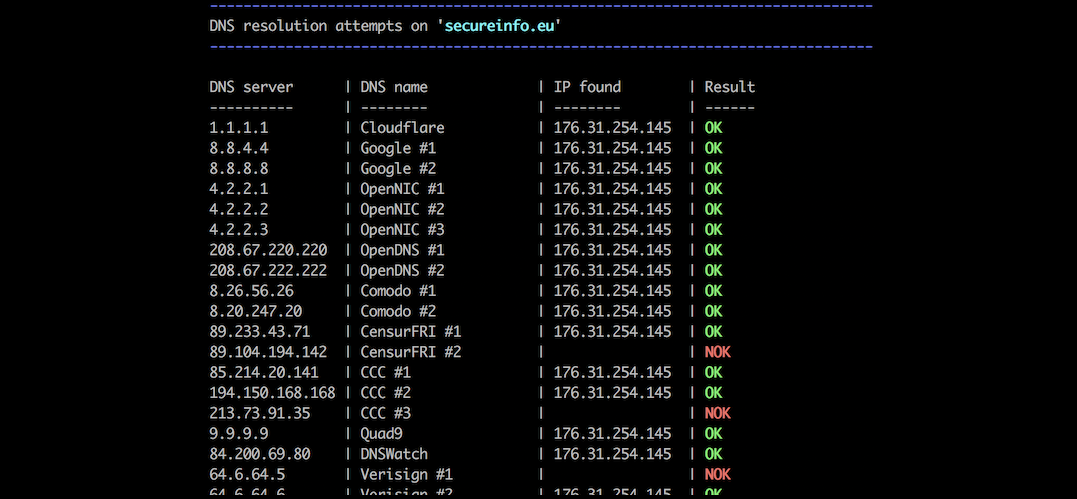This screenshot has height=499, width=1077.
Task: Select the 'Quad9' DNS name
Action: (x=381, y=433)
